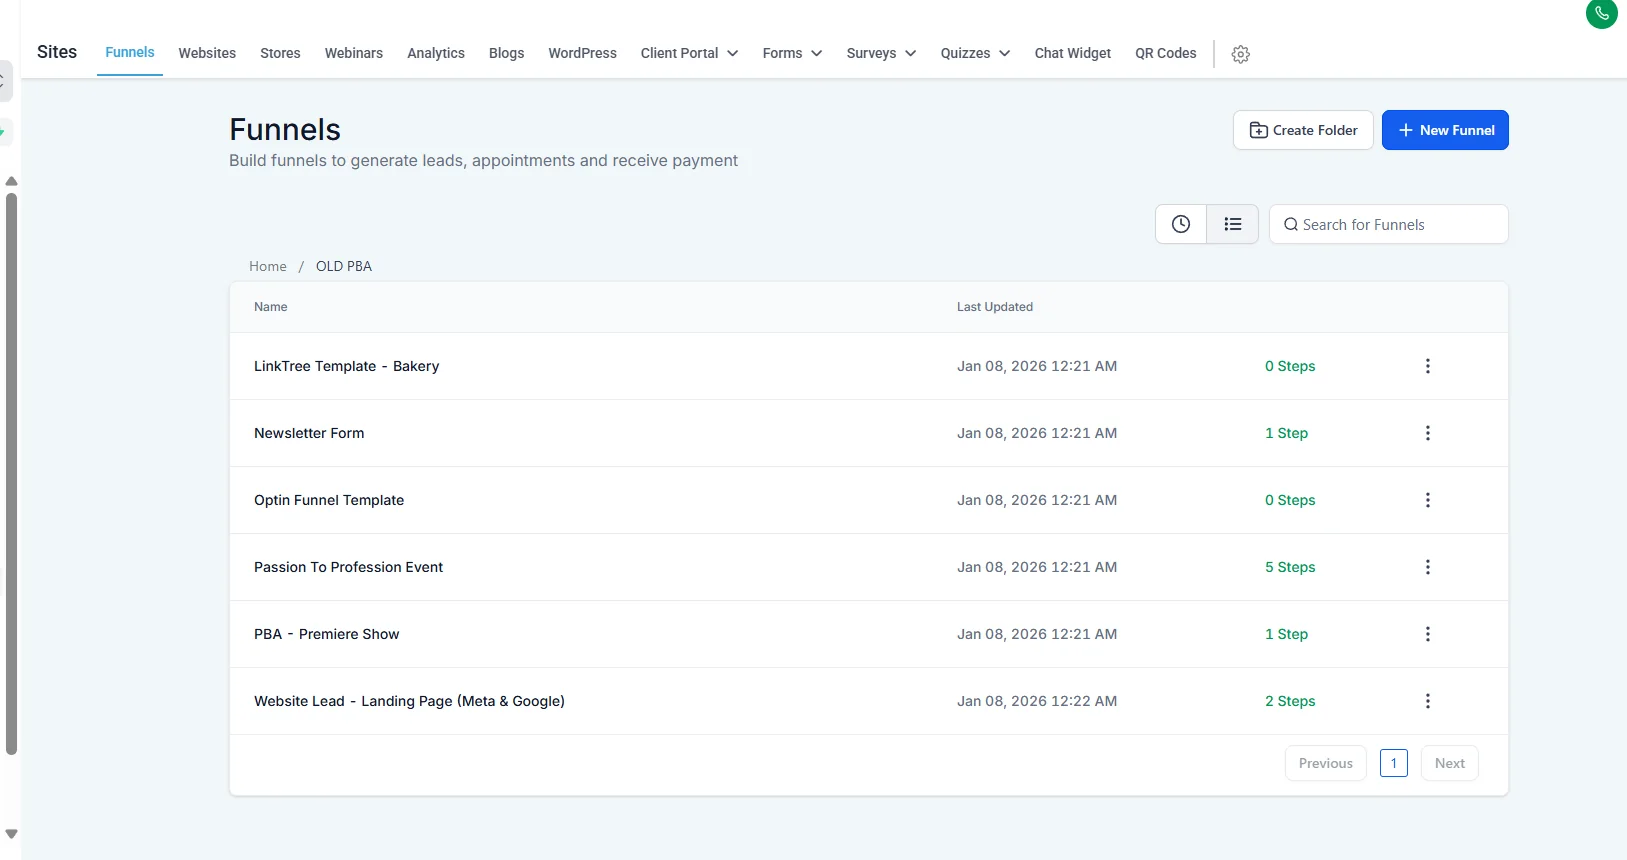Go to the Funnels tab

(x=130, y=52)
